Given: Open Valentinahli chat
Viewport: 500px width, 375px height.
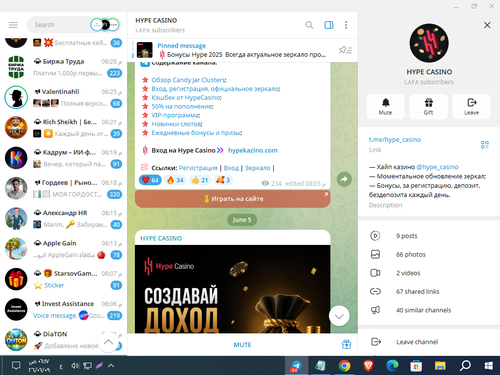Looking at the screenshot, I should tap(63, 97).
